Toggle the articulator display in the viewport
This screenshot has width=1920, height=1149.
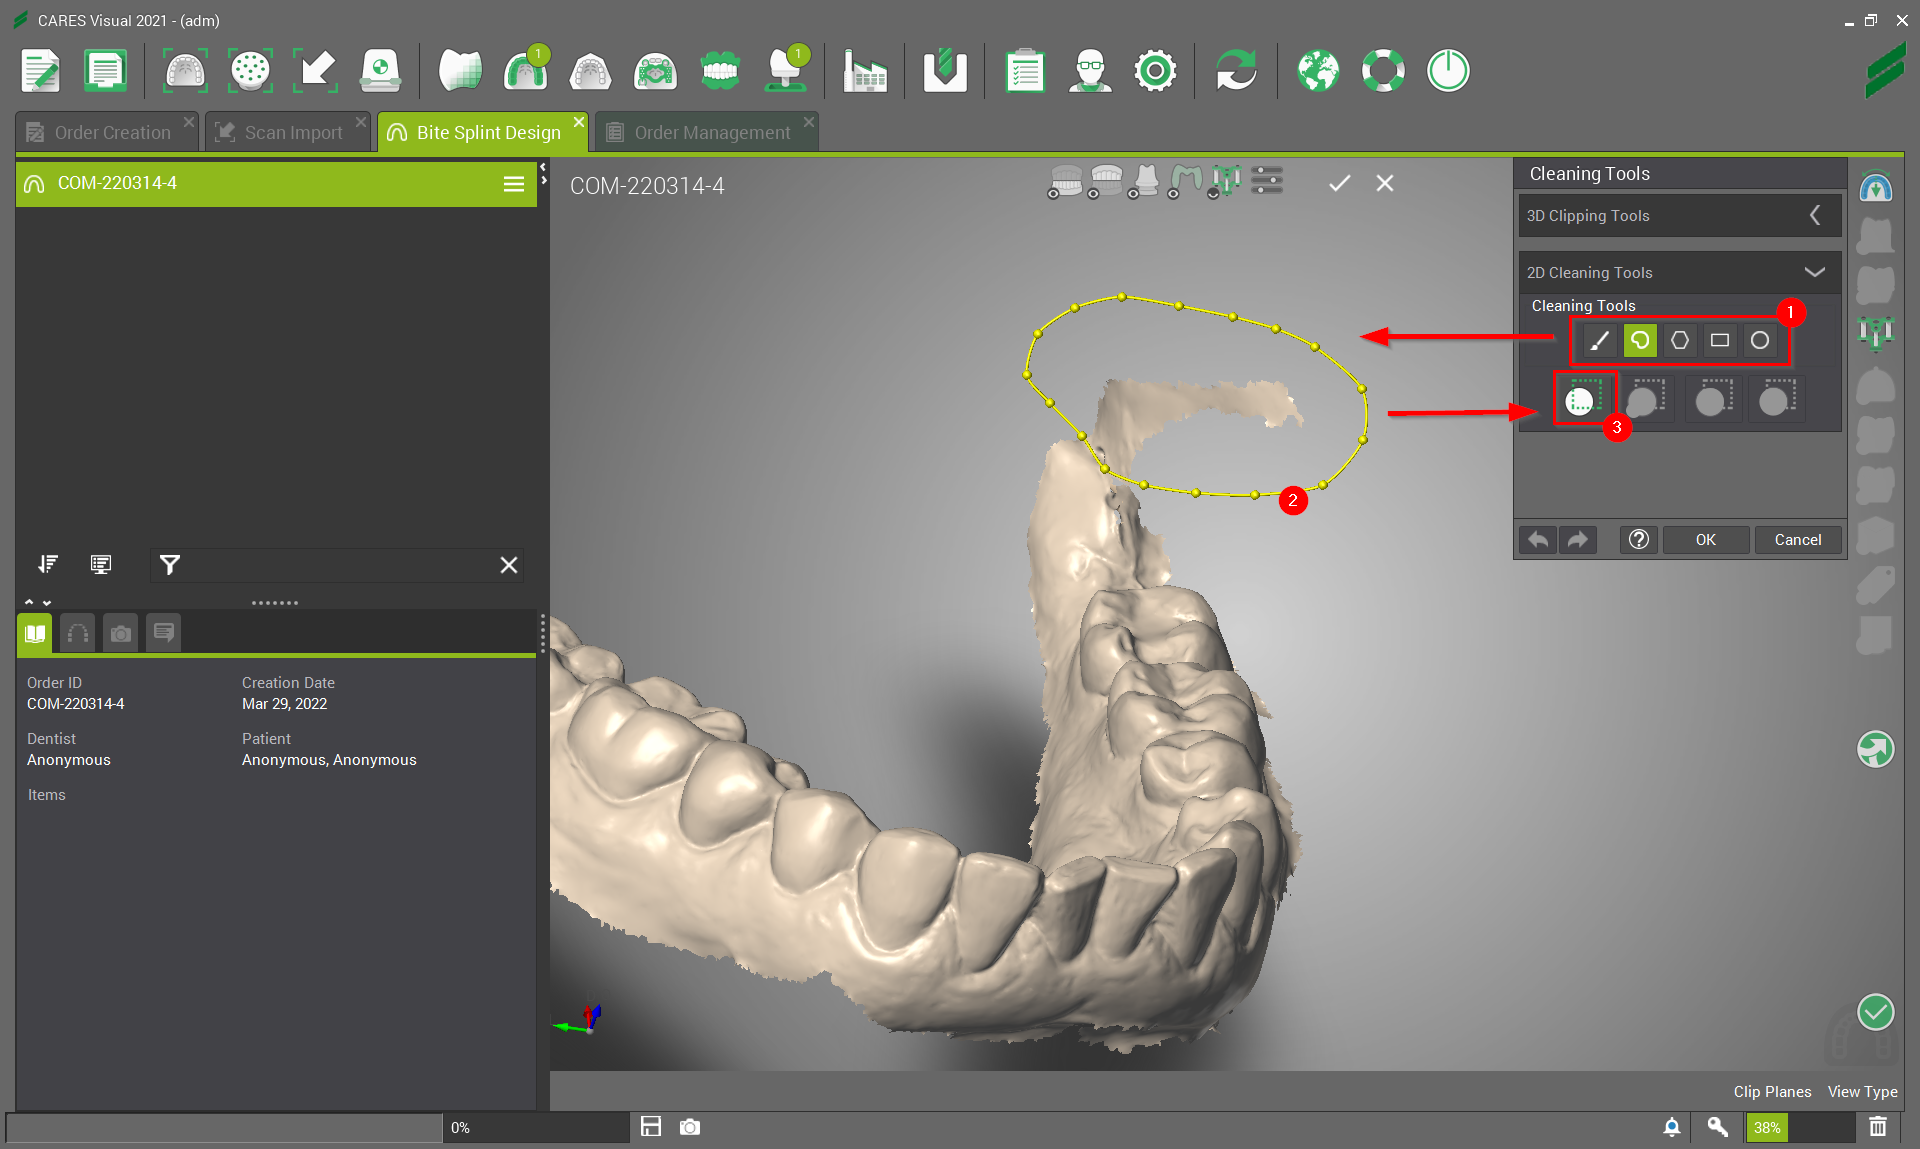coord(1224,182)
